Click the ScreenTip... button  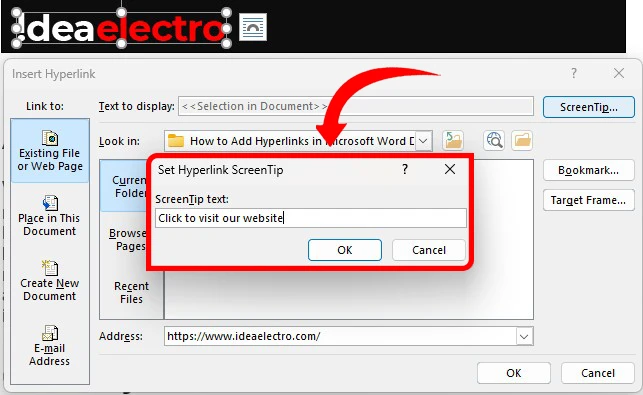[x=589, y=107]
